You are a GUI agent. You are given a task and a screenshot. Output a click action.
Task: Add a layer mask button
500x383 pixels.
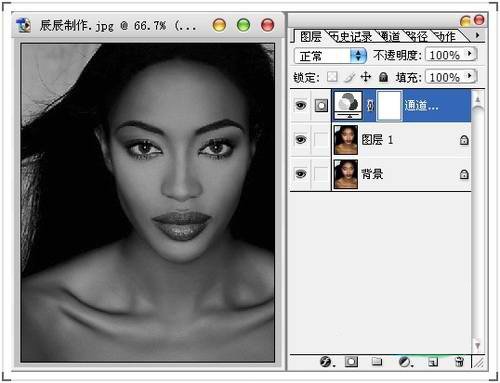(351, 362)
